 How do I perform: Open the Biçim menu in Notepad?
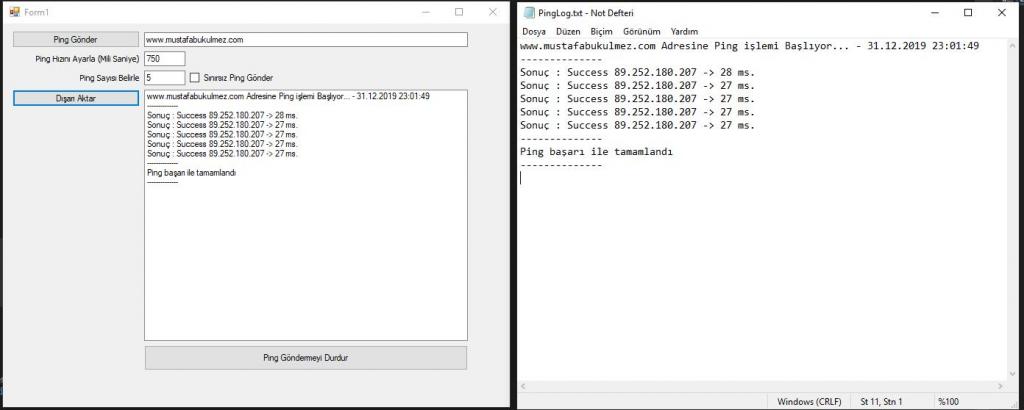pos(601,31)
